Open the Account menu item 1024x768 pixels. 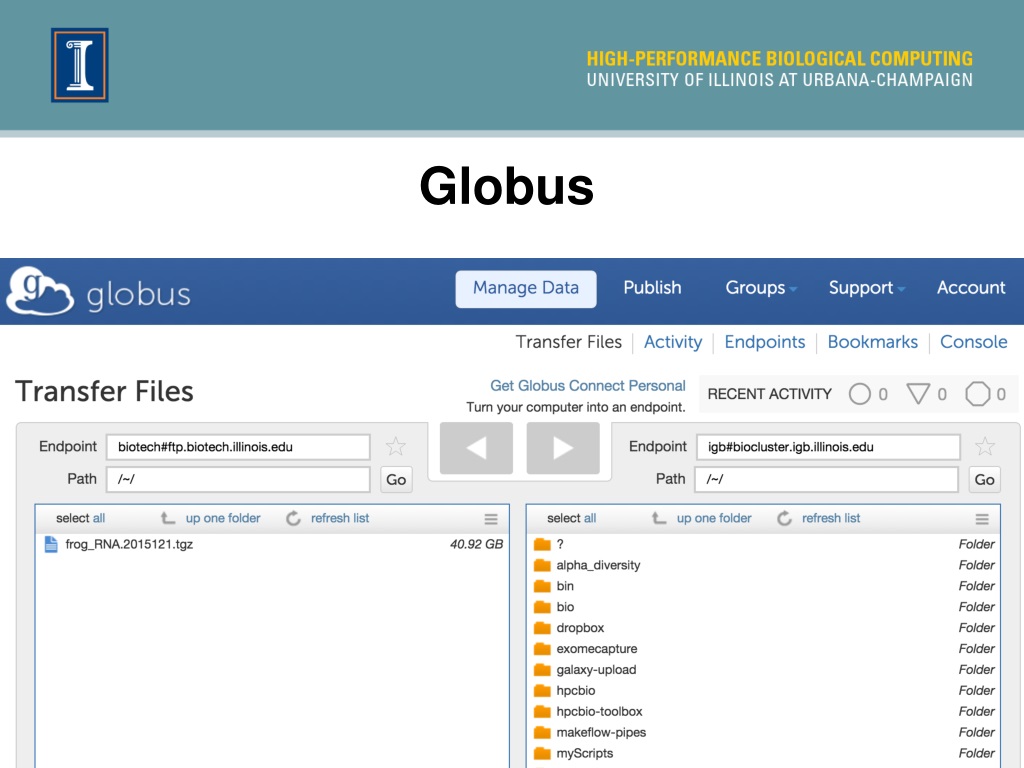pos(971,288)
